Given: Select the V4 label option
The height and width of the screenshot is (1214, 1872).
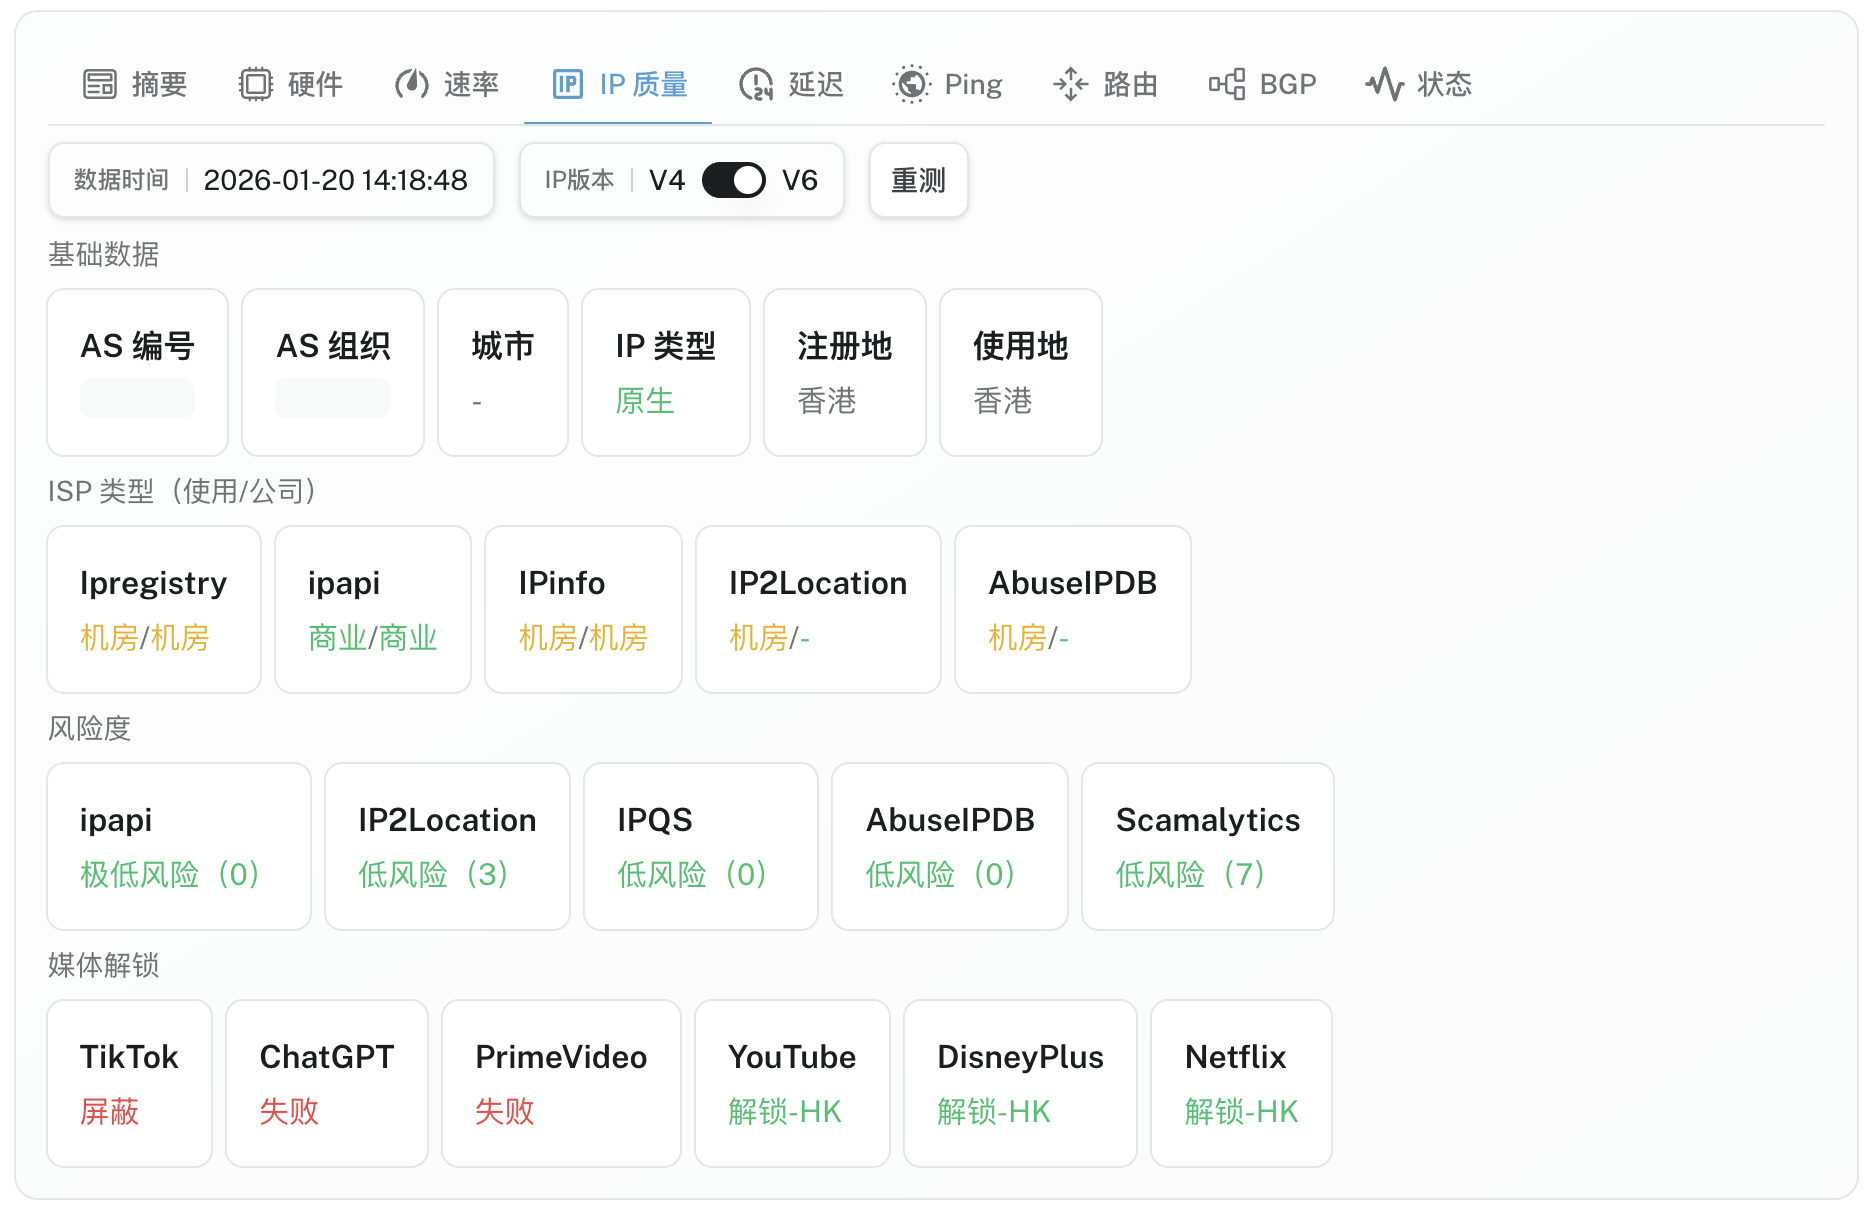Looking at the screenshot, I should pos(666,180).
